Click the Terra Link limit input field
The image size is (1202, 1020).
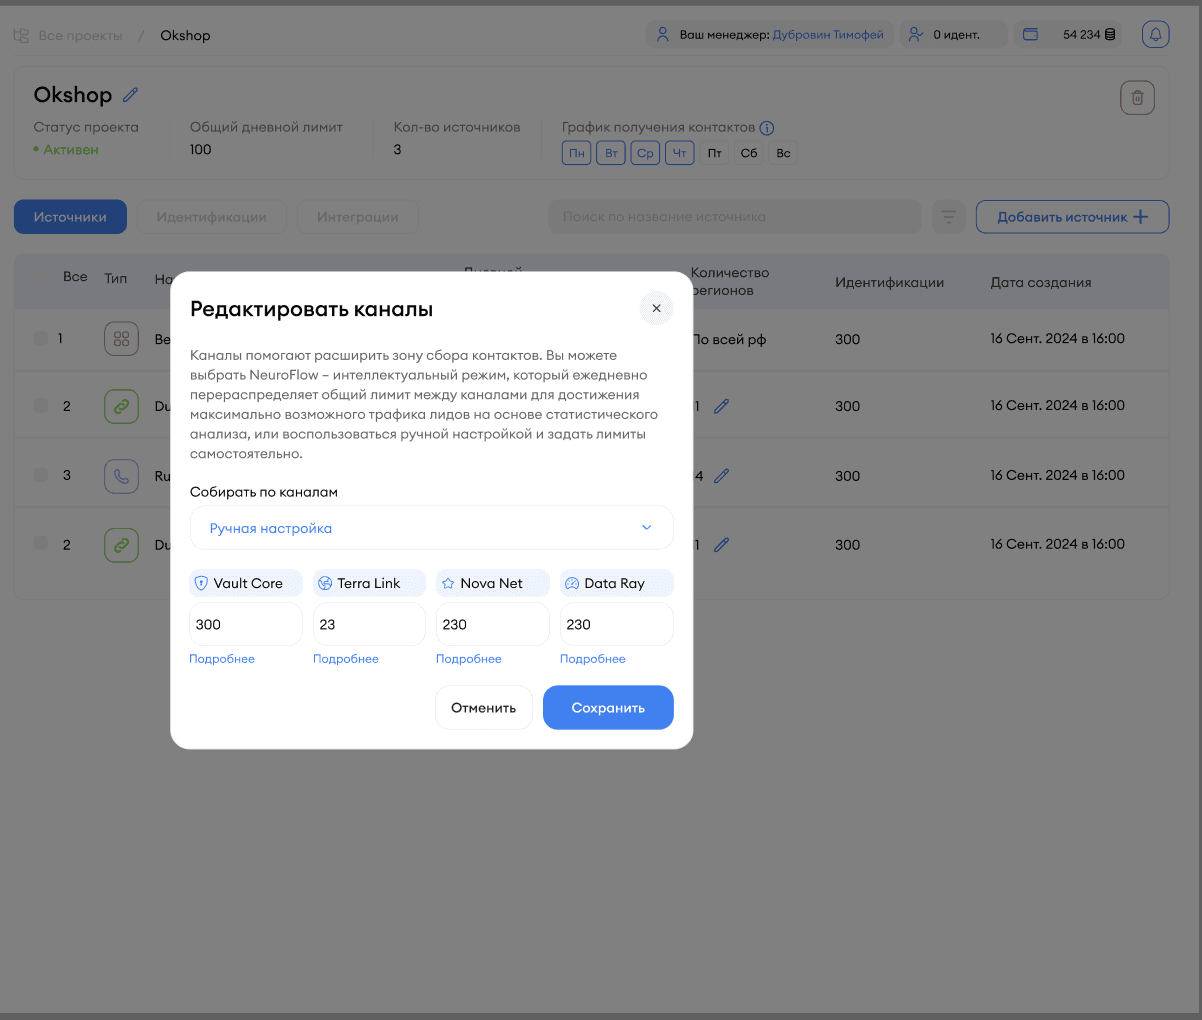369,624
